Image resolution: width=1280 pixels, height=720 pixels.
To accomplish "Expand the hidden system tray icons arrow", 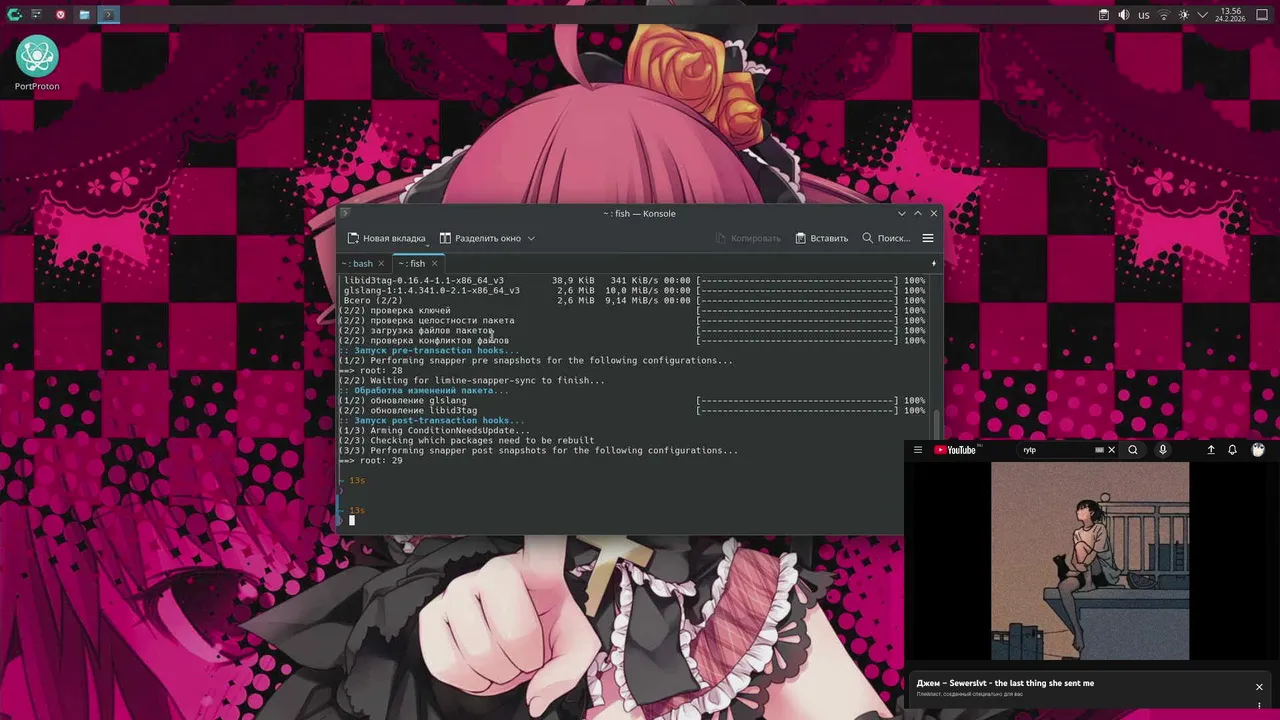I will pyautogui.click(x=1203, y=15).
